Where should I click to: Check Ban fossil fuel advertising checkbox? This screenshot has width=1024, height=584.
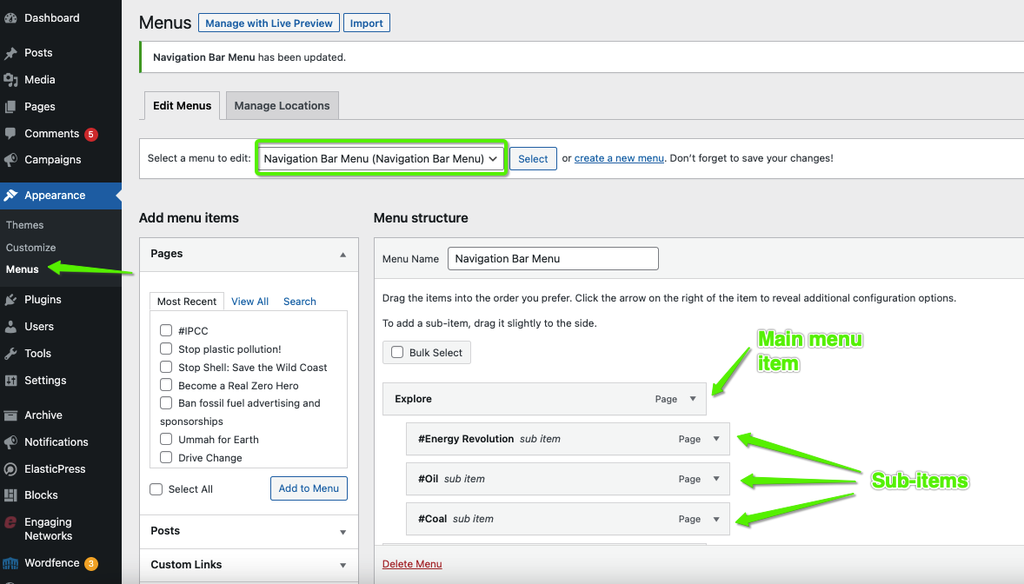166,403
